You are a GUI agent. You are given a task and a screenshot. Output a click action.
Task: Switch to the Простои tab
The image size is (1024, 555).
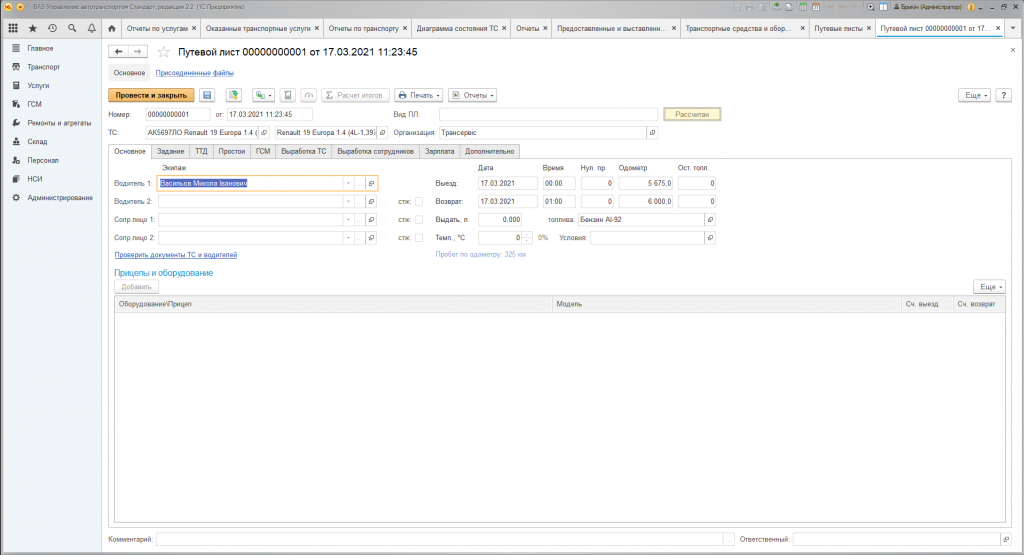tap(232, 151)
